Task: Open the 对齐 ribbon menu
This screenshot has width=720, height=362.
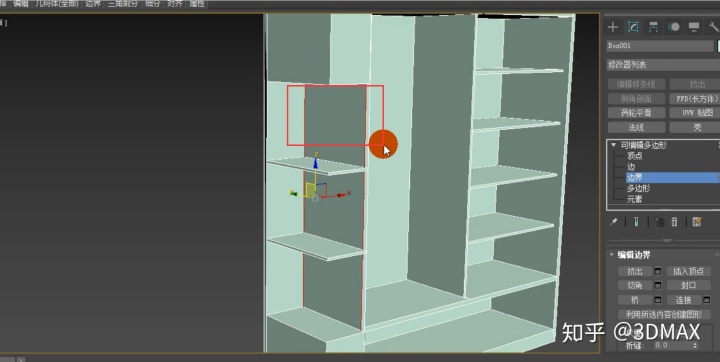Action: [x=174, y=4]
